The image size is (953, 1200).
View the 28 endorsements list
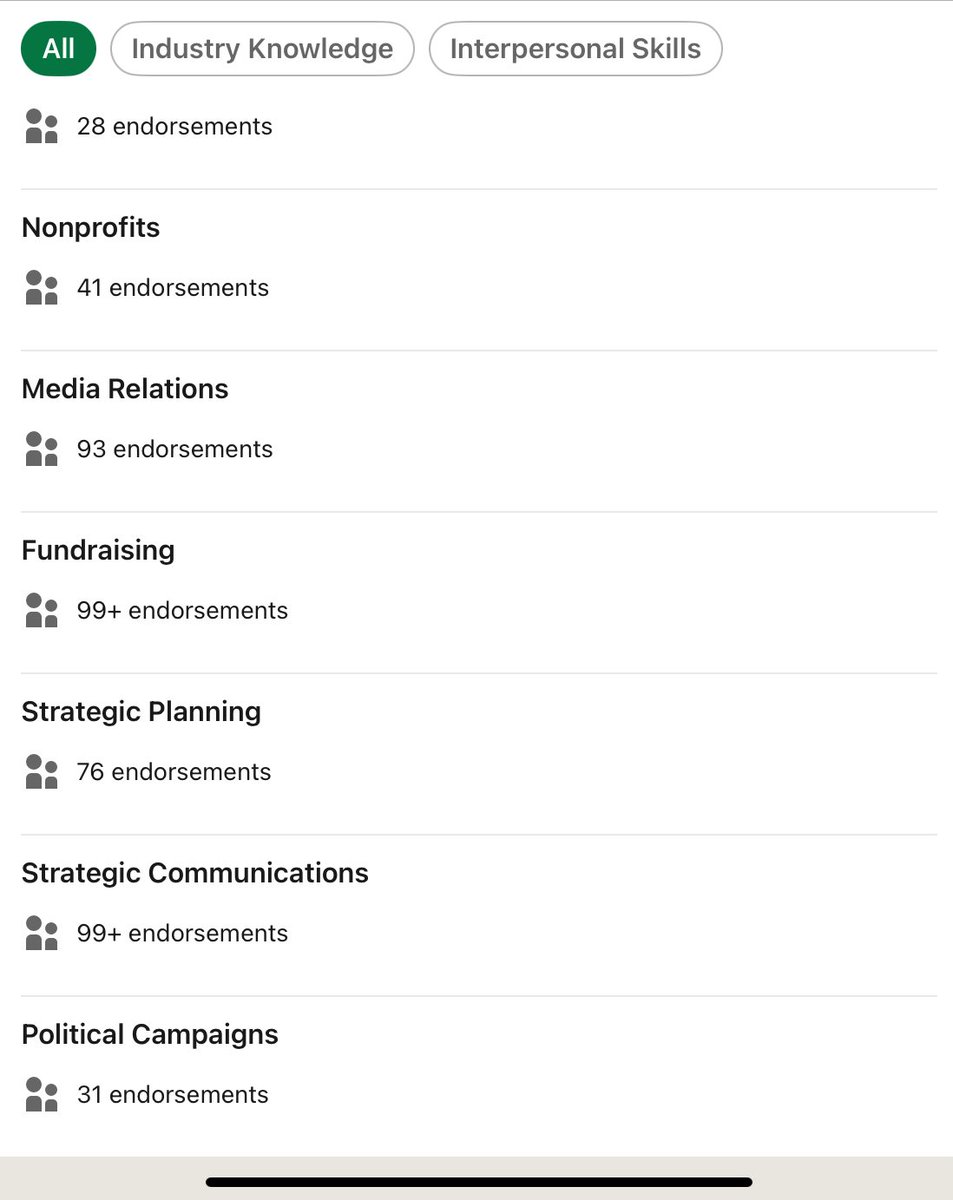coord(175,127)
